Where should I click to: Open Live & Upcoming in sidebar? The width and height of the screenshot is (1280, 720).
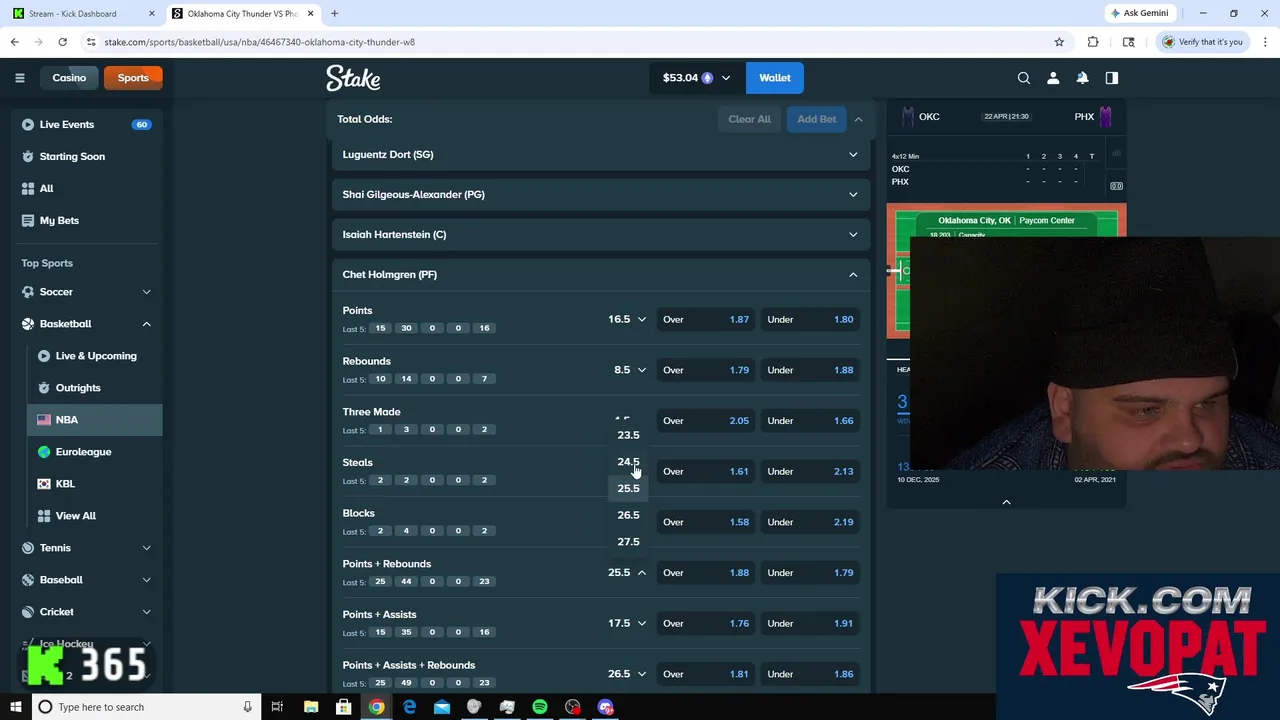tap(95, 356)
